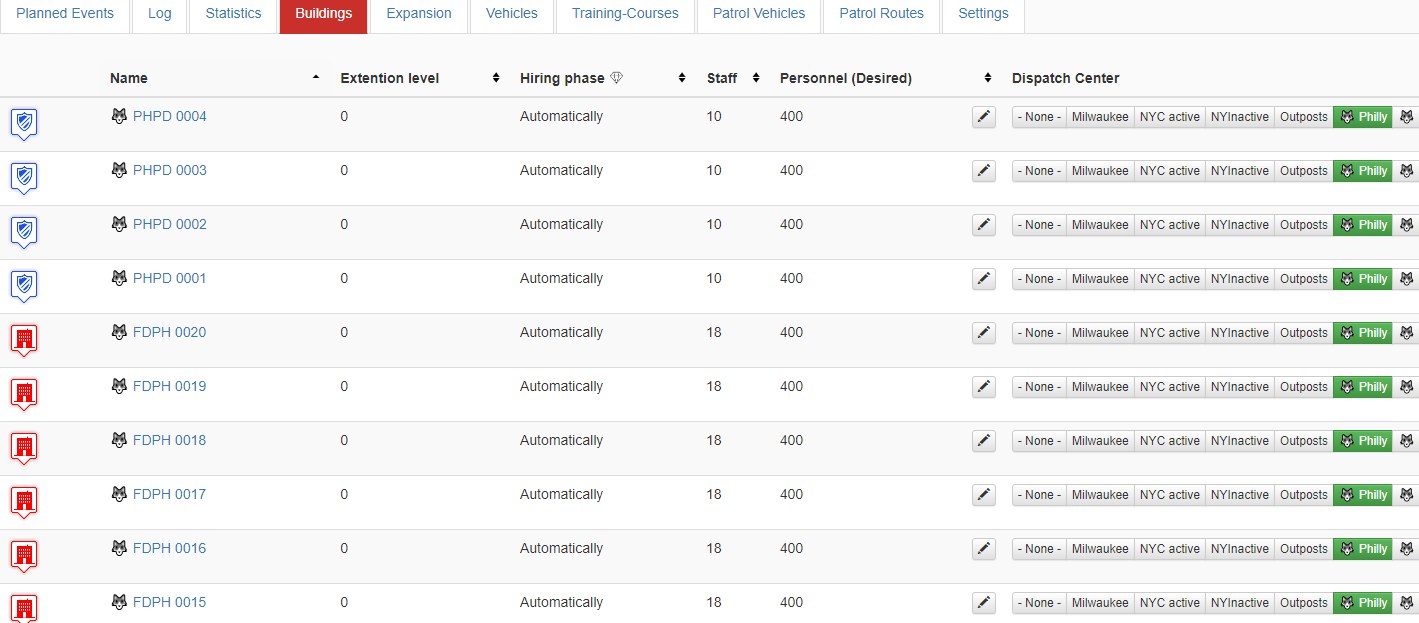The width and height of the screenshot is (1419, 623).
Task: Sort buildings by Name column
Action: (x=215, y=78)
